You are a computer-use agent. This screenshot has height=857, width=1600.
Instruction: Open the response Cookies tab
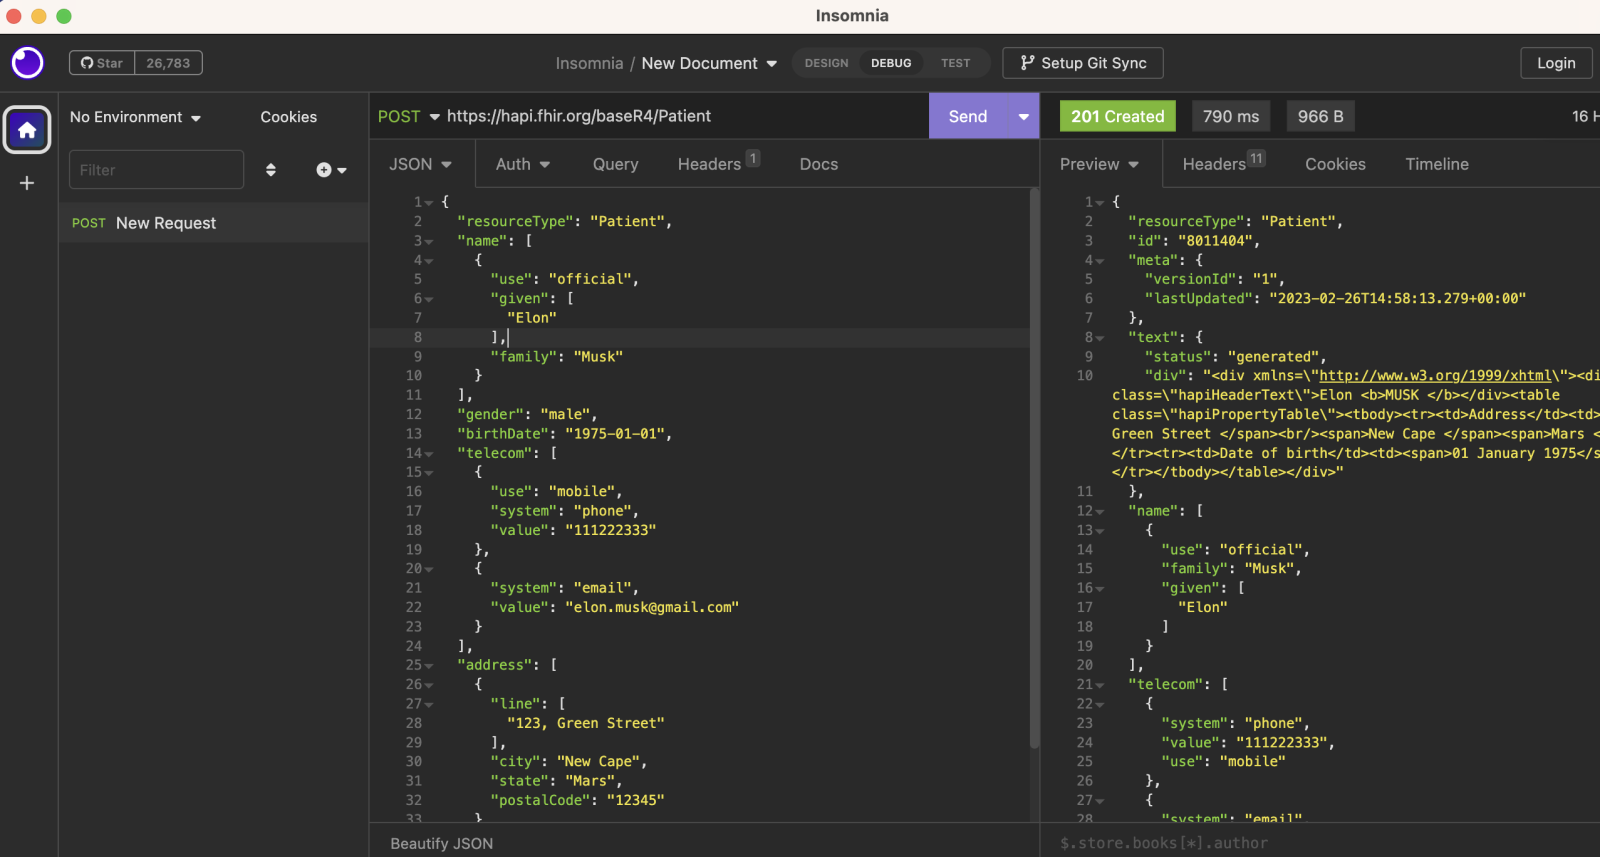pos(1335,164)
